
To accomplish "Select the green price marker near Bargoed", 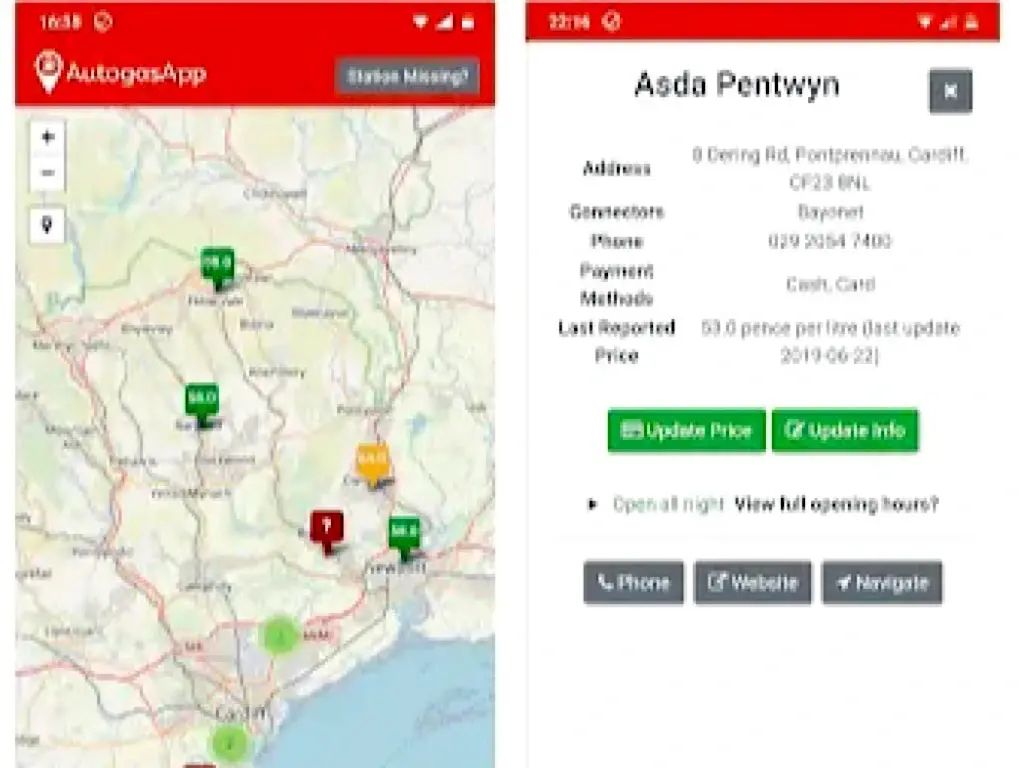I will (x=202, y=403).
